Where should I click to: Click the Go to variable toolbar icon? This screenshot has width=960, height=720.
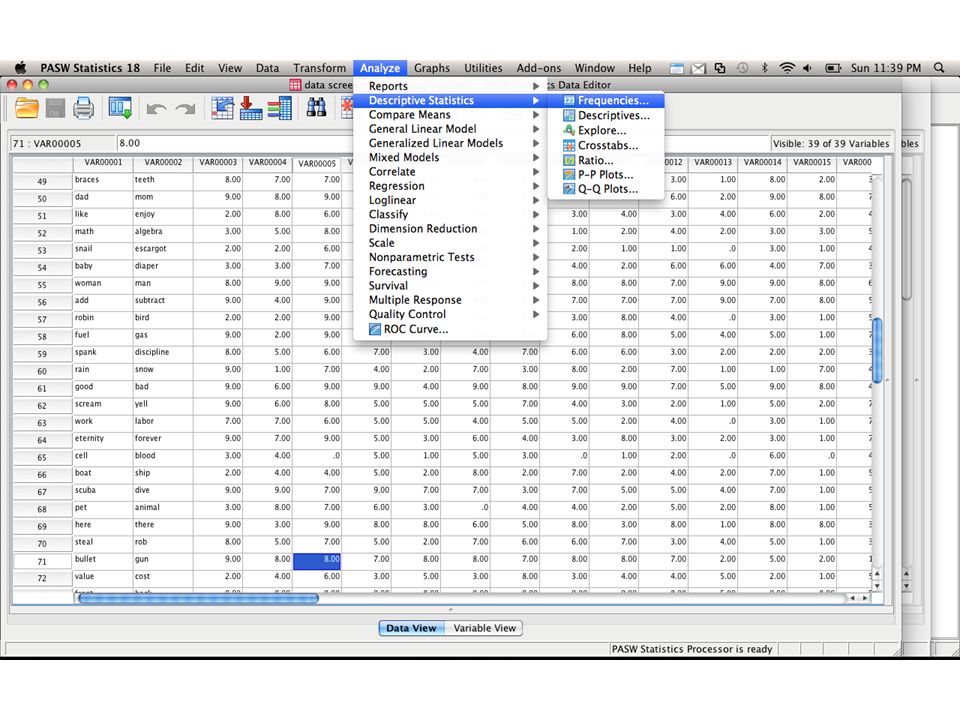coord(251,108)
